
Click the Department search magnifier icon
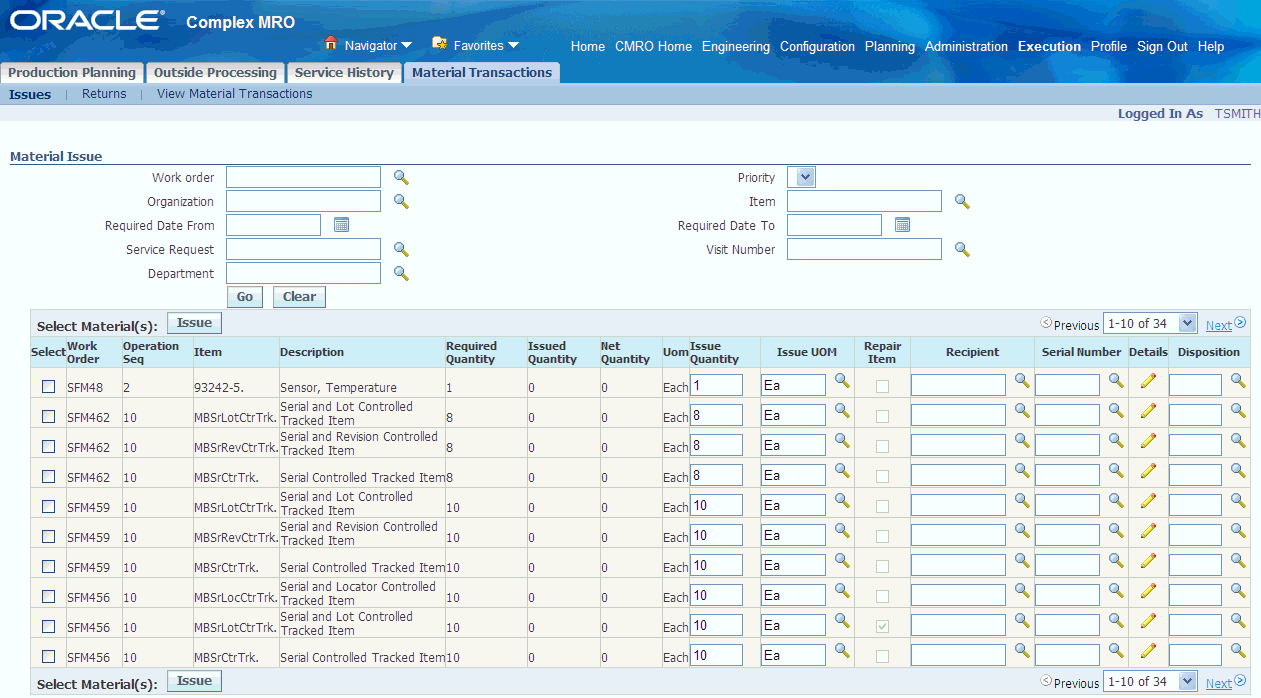(401, 273)
